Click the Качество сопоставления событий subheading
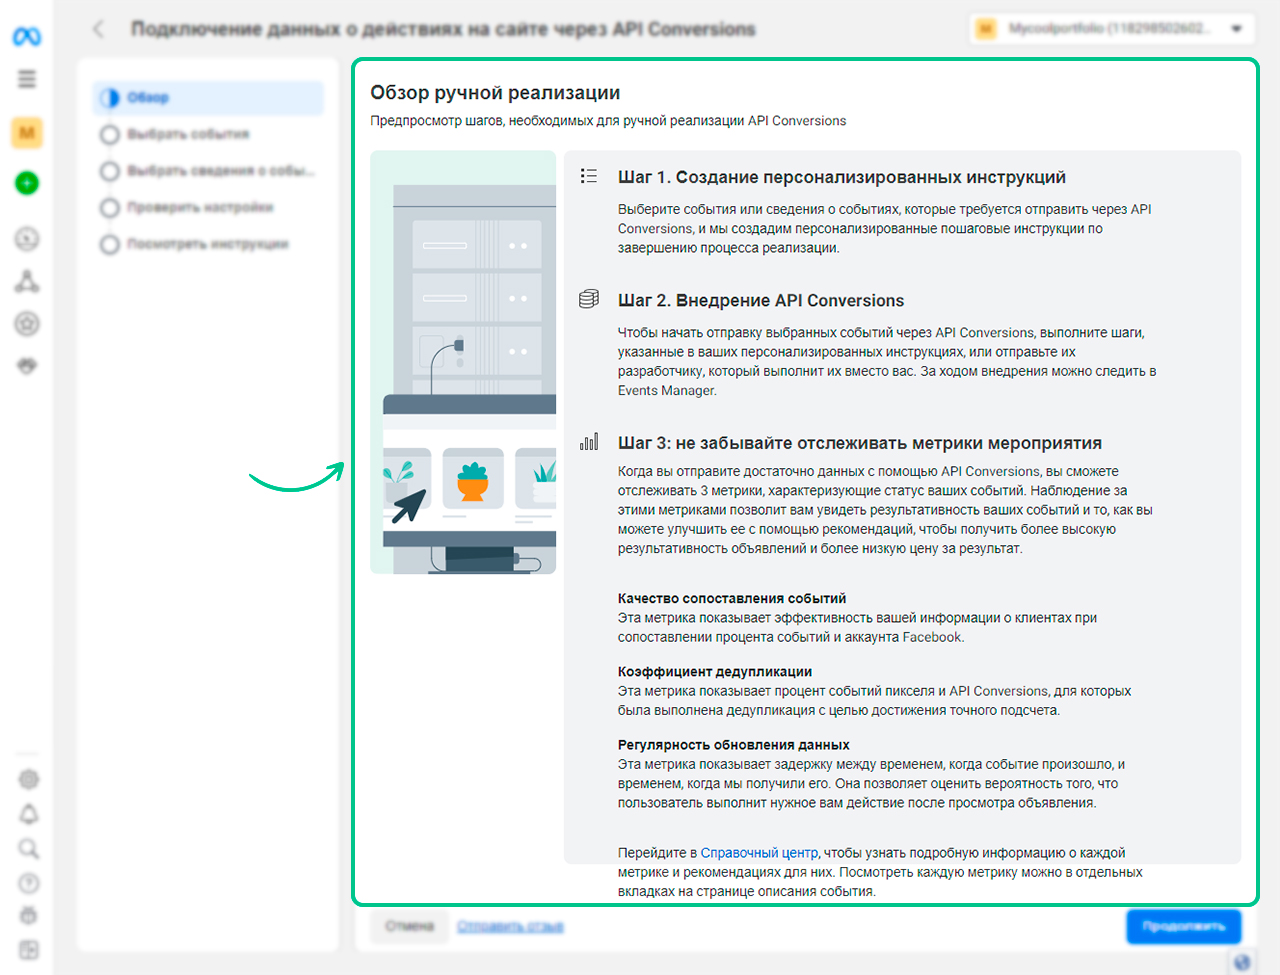1280x975 pixels. coord(732,598)
